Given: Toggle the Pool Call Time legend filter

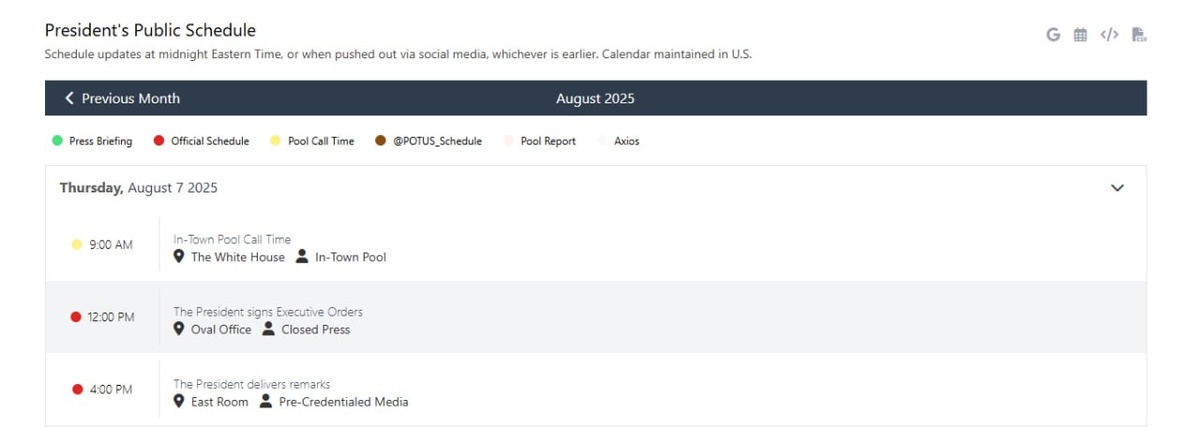Looking at the screenshot, I should [x=312, y=141].
